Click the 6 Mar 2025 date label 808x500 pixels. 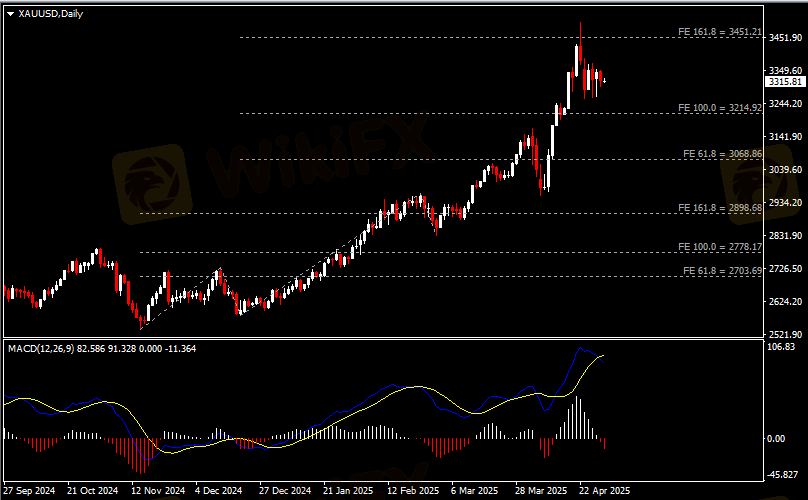pyautogui.click(x=475, y=491)
